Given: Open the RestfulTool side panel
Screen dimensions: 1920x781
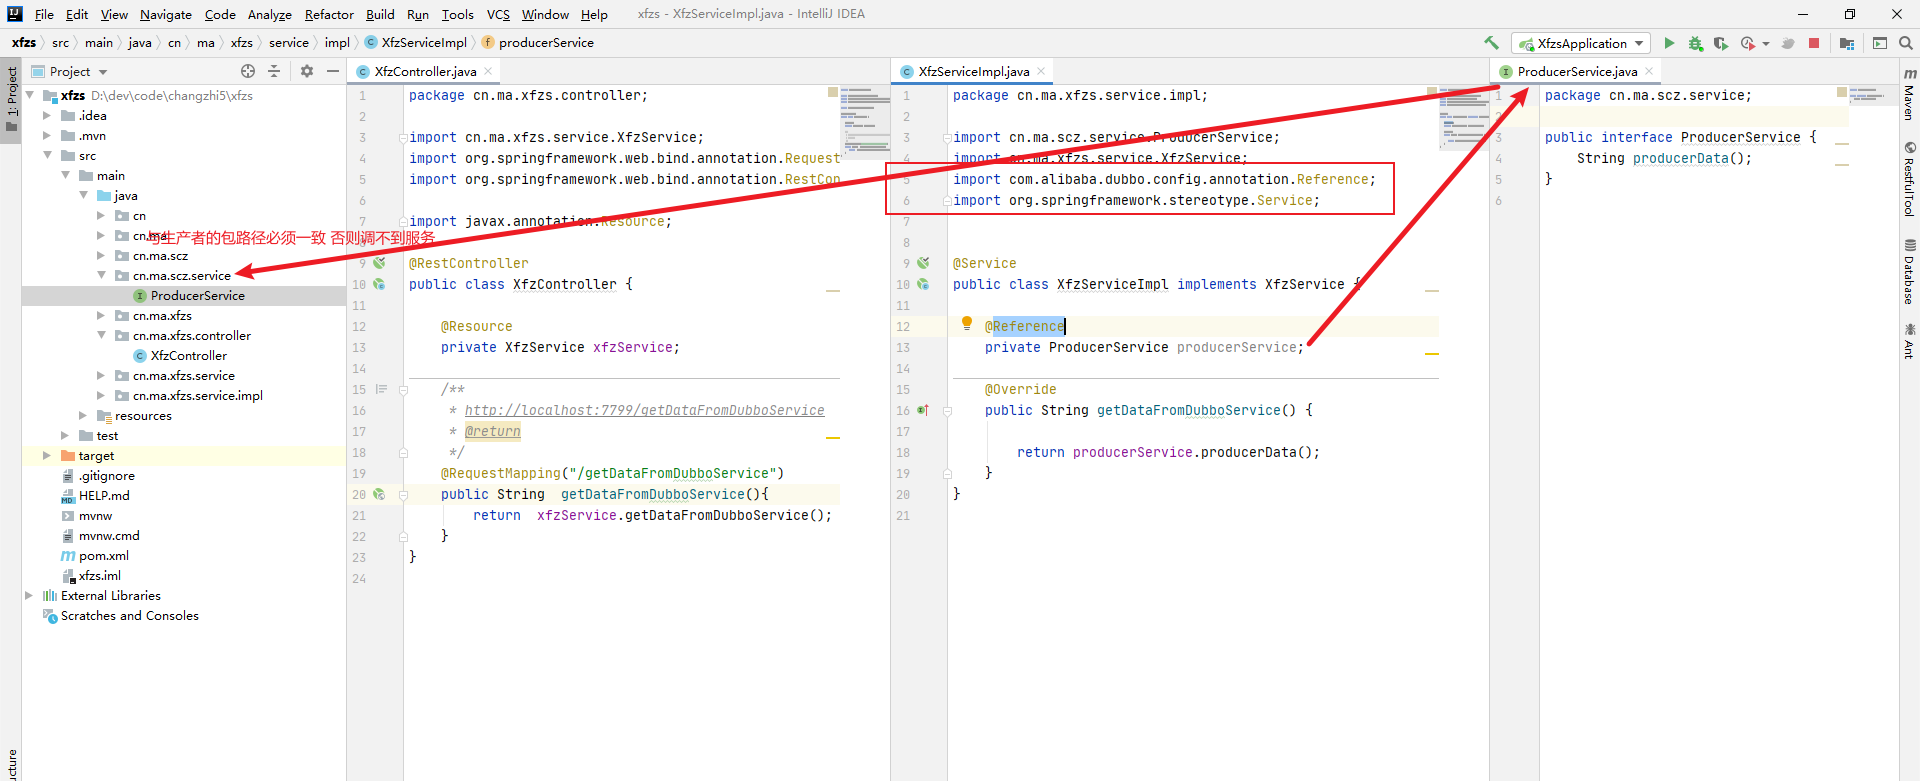Looking at the screenshot, I should (1909, 180).
